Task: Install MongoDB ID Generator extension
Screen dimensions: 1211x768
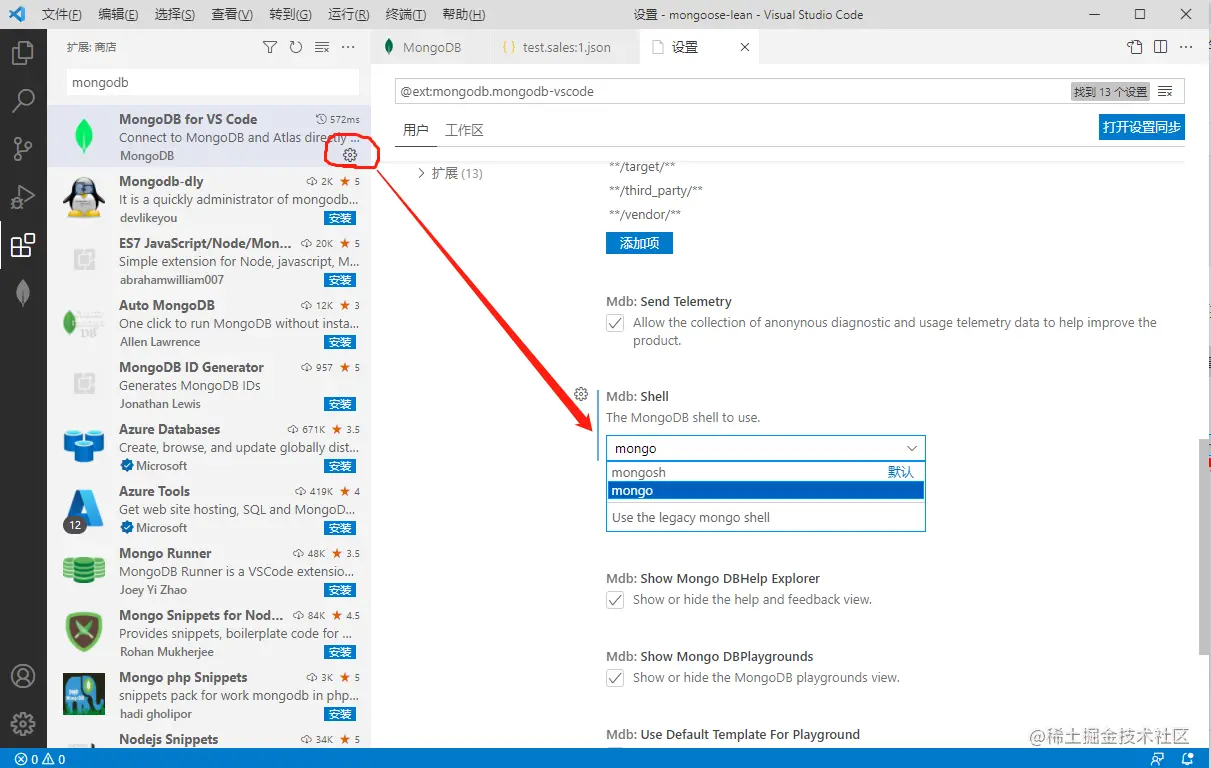Action: pos(340,404)
